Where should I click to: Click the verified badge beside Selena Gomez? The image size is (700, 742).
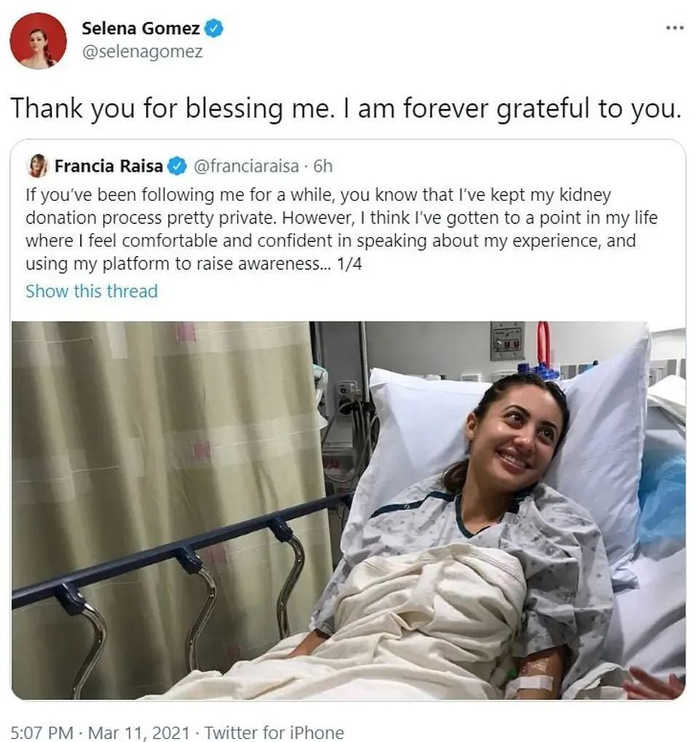[x=214, y=29]
